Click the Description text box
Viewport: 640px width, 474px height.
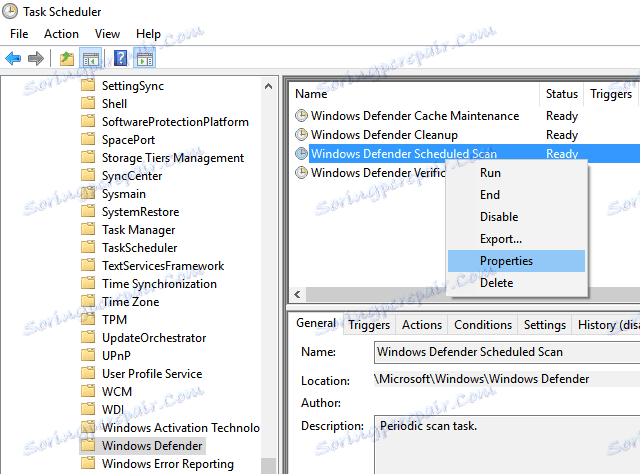(x=507, y=445)
